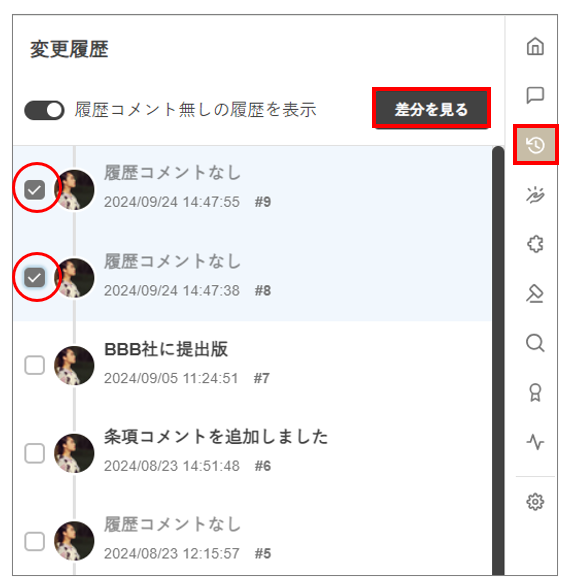Toggle 履歴コメント無しの履歴を表示 switch

[x=44, y=110]
